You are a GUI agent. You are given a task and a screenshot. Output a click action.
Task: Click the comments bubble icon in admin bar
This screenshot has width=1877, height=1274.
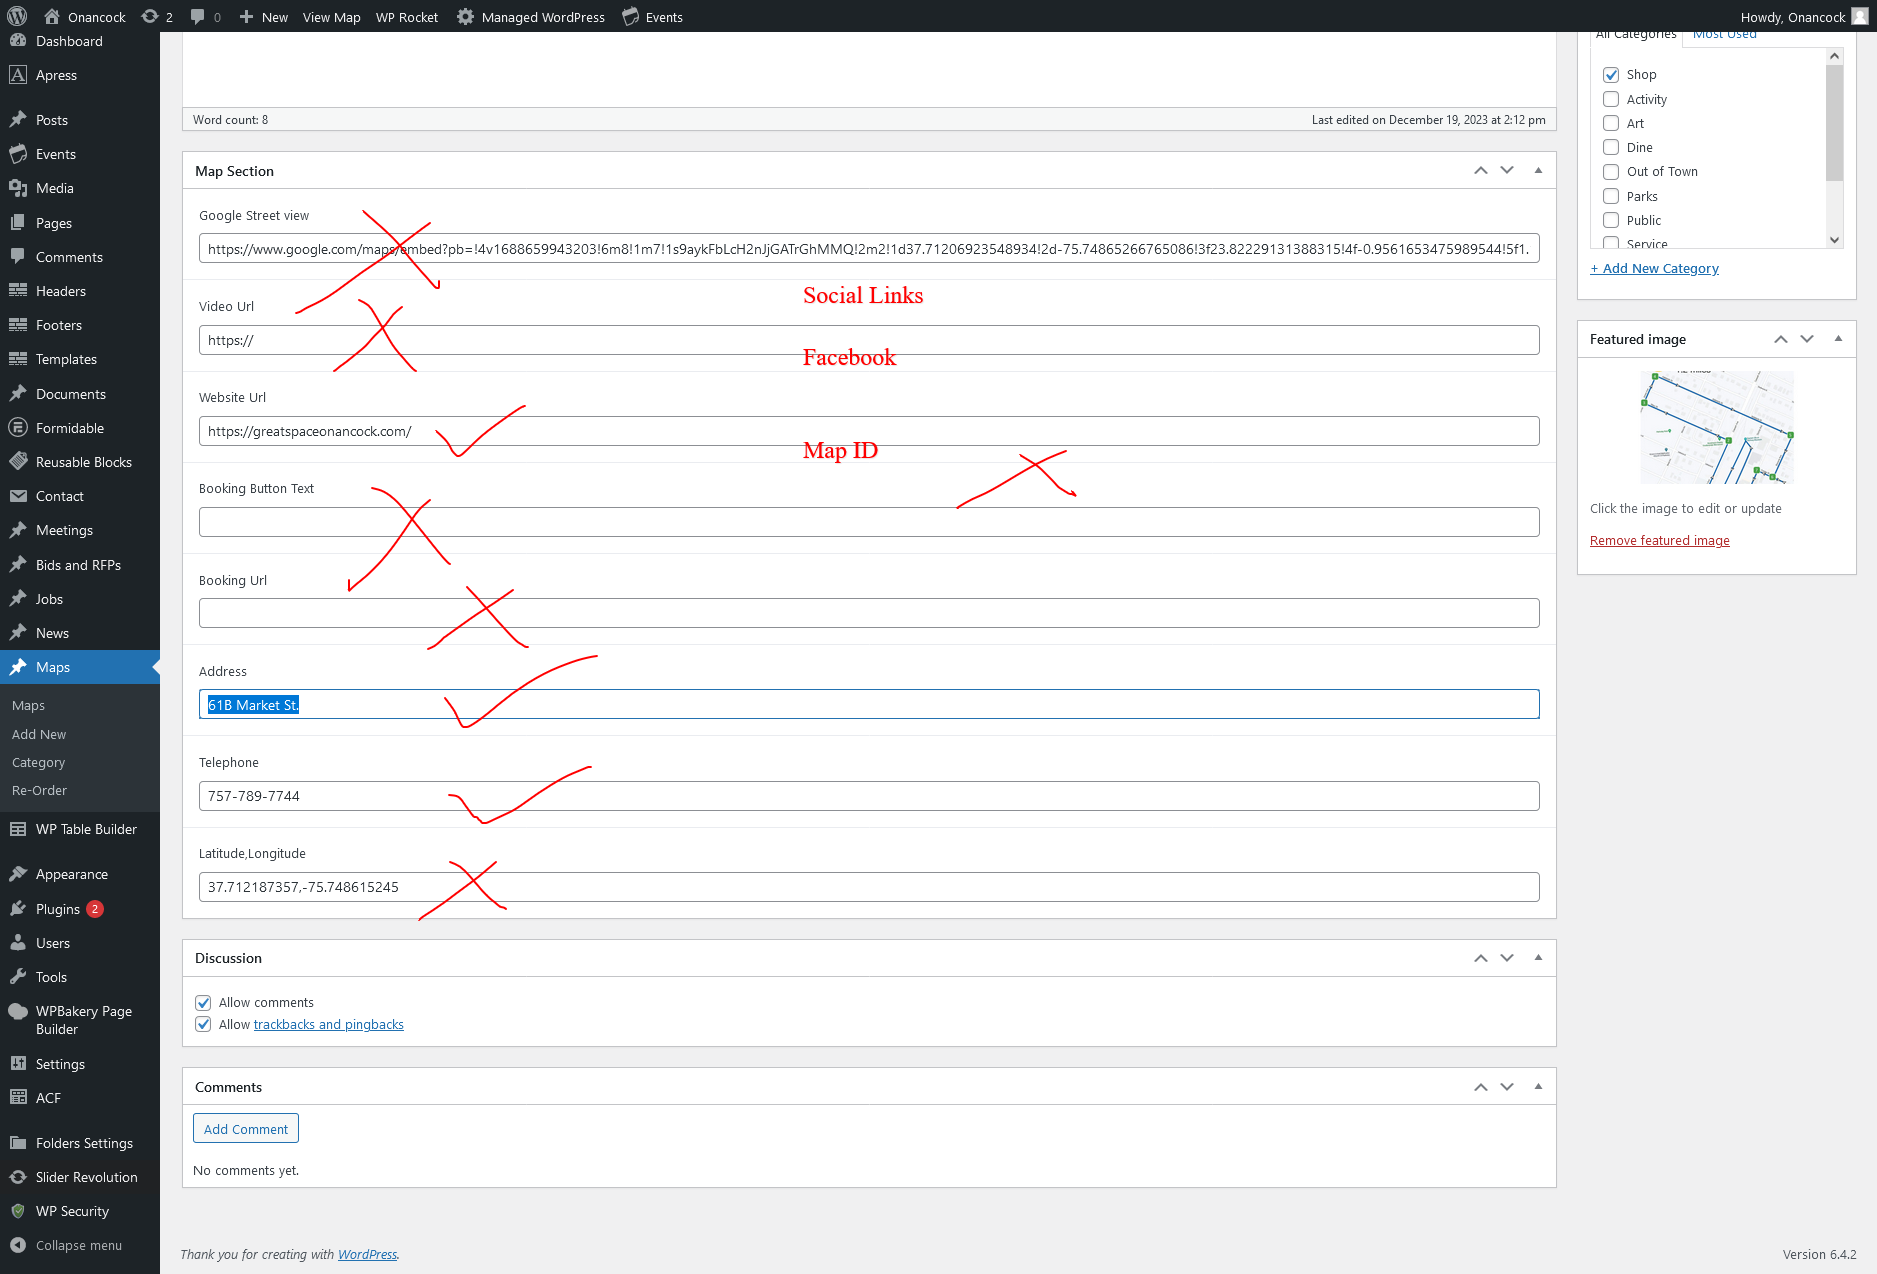pyautogui.click(x=198, y=16)
